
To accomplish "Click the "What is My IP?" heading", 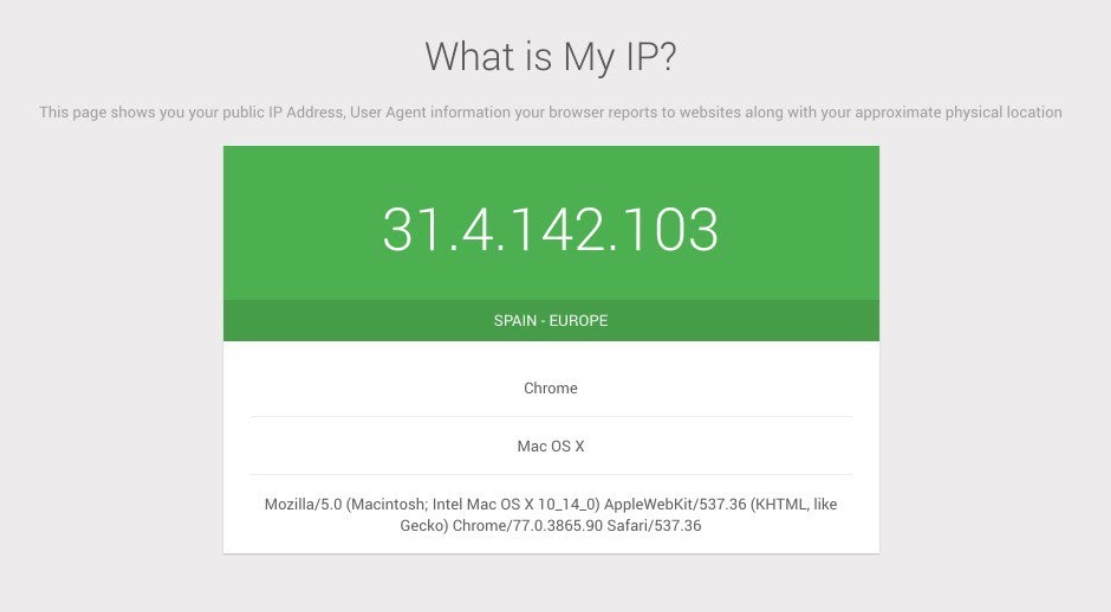I will pos(551,57).
